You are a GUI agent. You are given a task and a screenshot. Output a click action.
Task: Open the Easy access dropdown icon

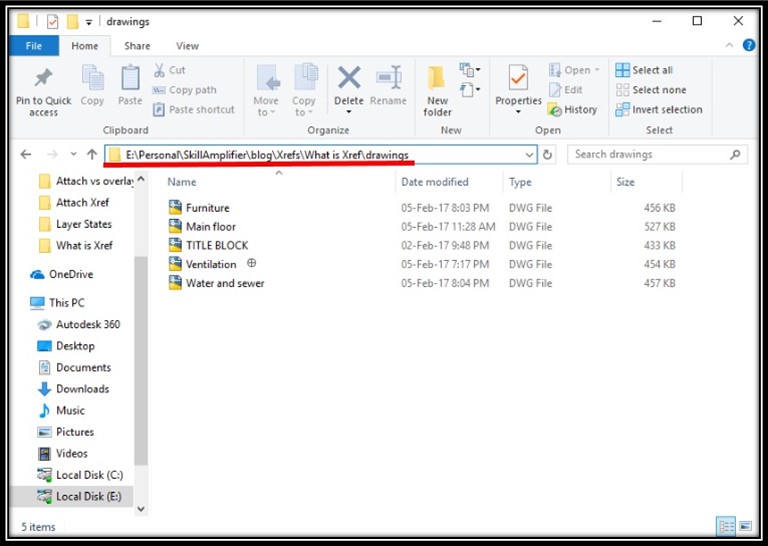point(470,90)
